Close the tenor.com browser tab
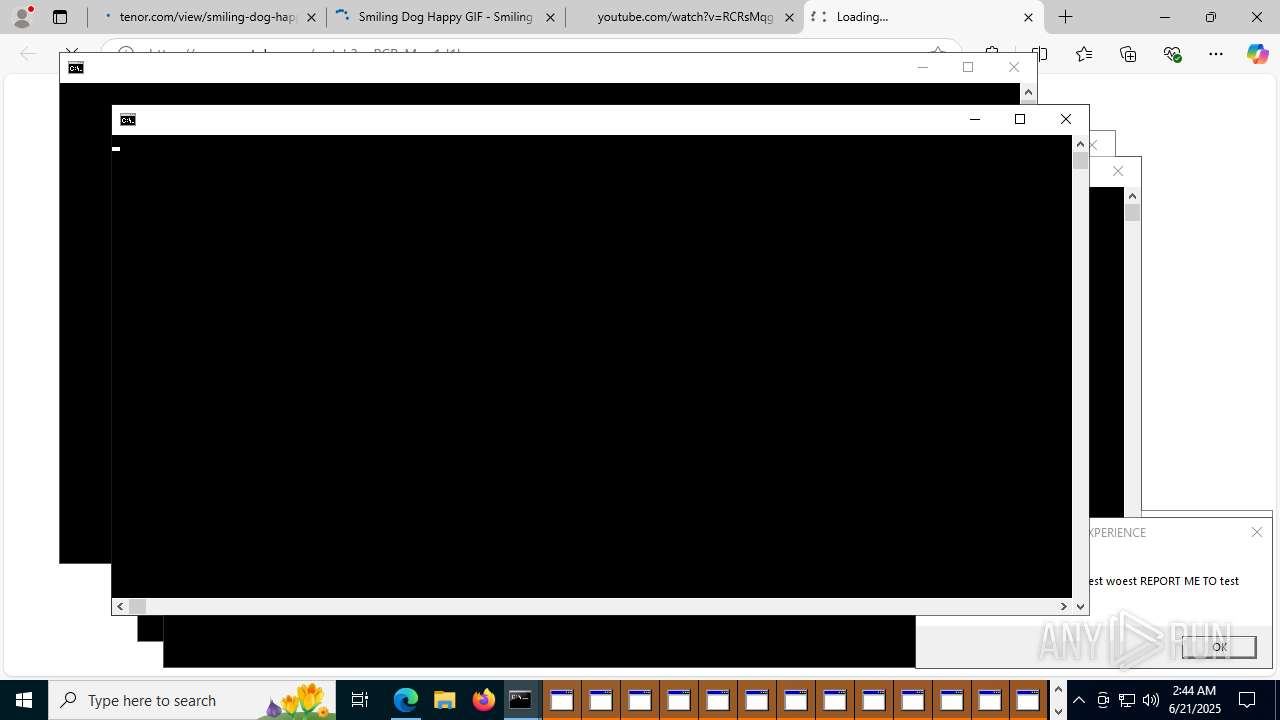1280x720 pixels. tap(311, 17)
